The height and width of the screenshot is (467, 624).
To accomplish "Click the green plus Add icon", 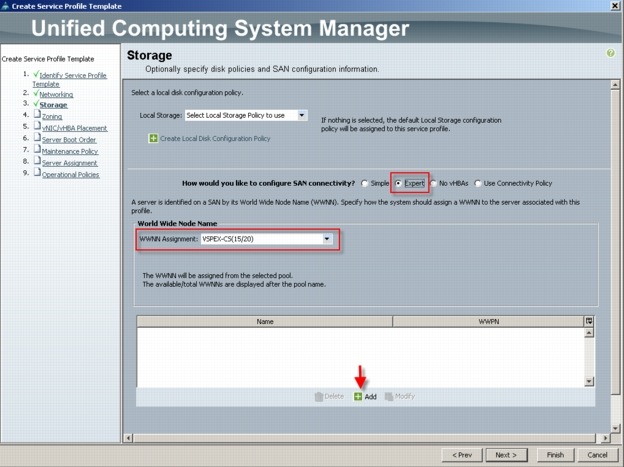I will point(358,397).
